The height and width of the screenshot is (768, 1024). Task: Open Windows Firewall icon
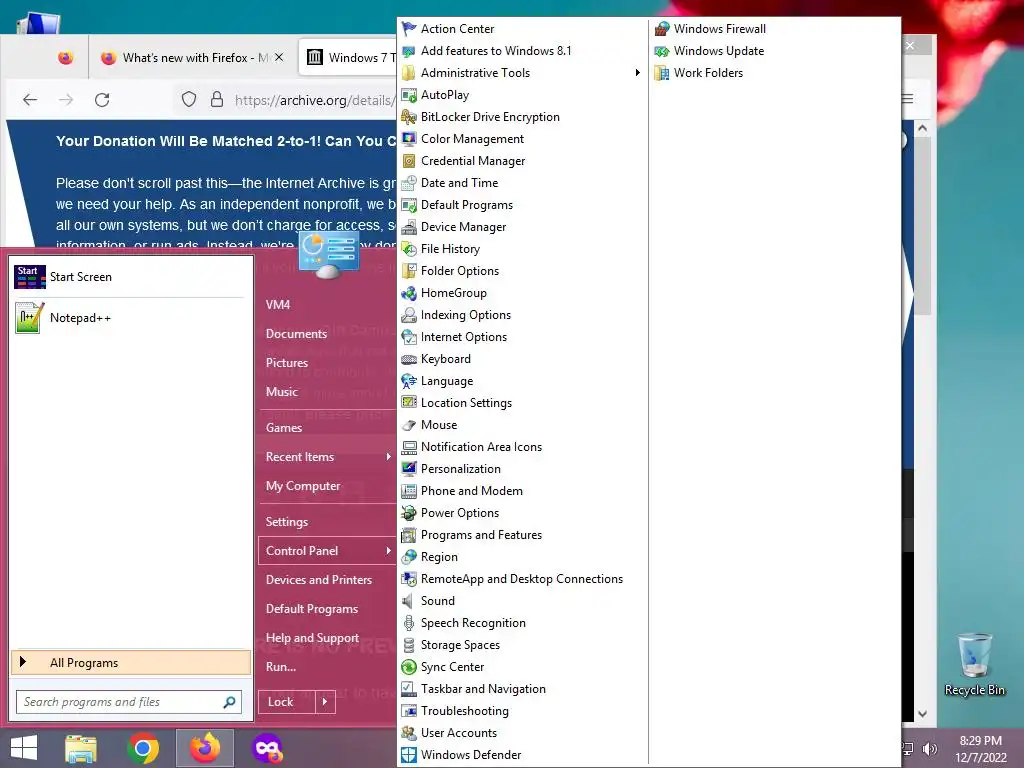coord(662,29)
